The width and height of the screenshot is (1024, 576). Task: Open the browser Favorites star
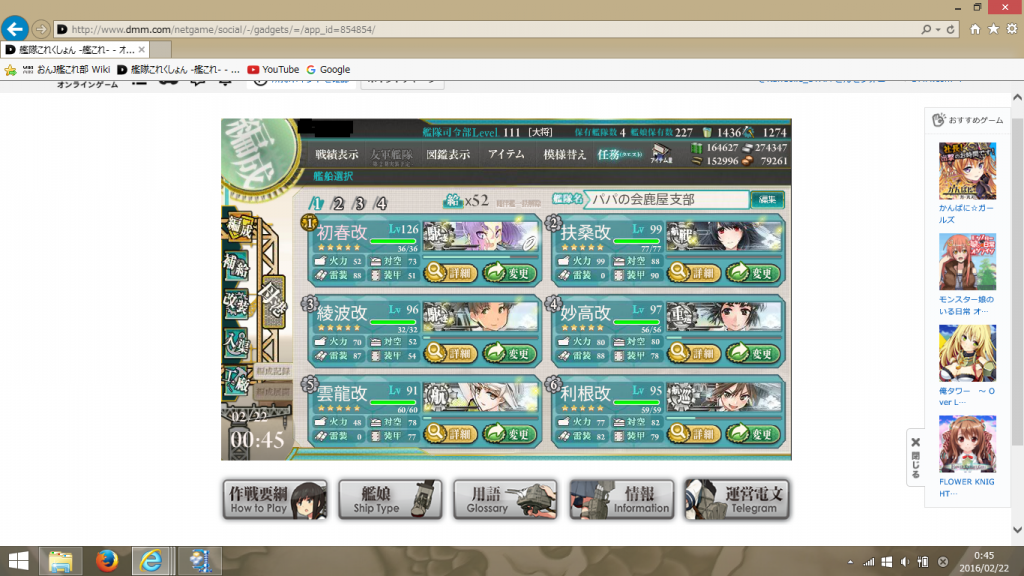point(993,29)
